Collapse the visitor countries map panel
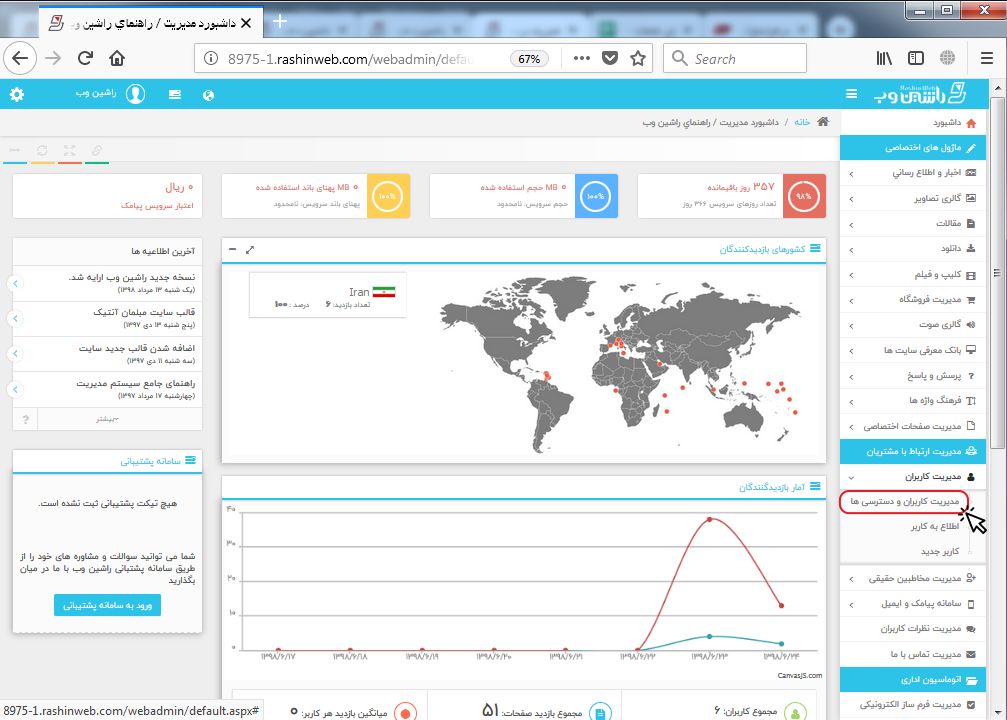The height and width of the screenshot is (720, 1007). click(233, 249)
